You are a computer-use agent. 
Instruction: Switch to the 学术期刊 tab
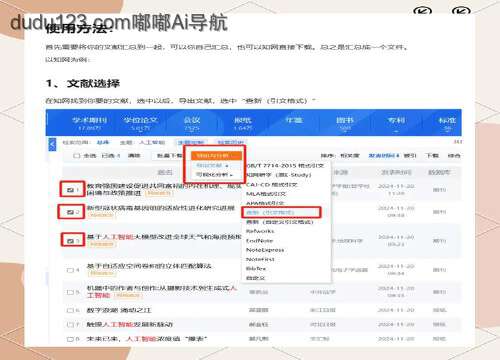[90, 123]
